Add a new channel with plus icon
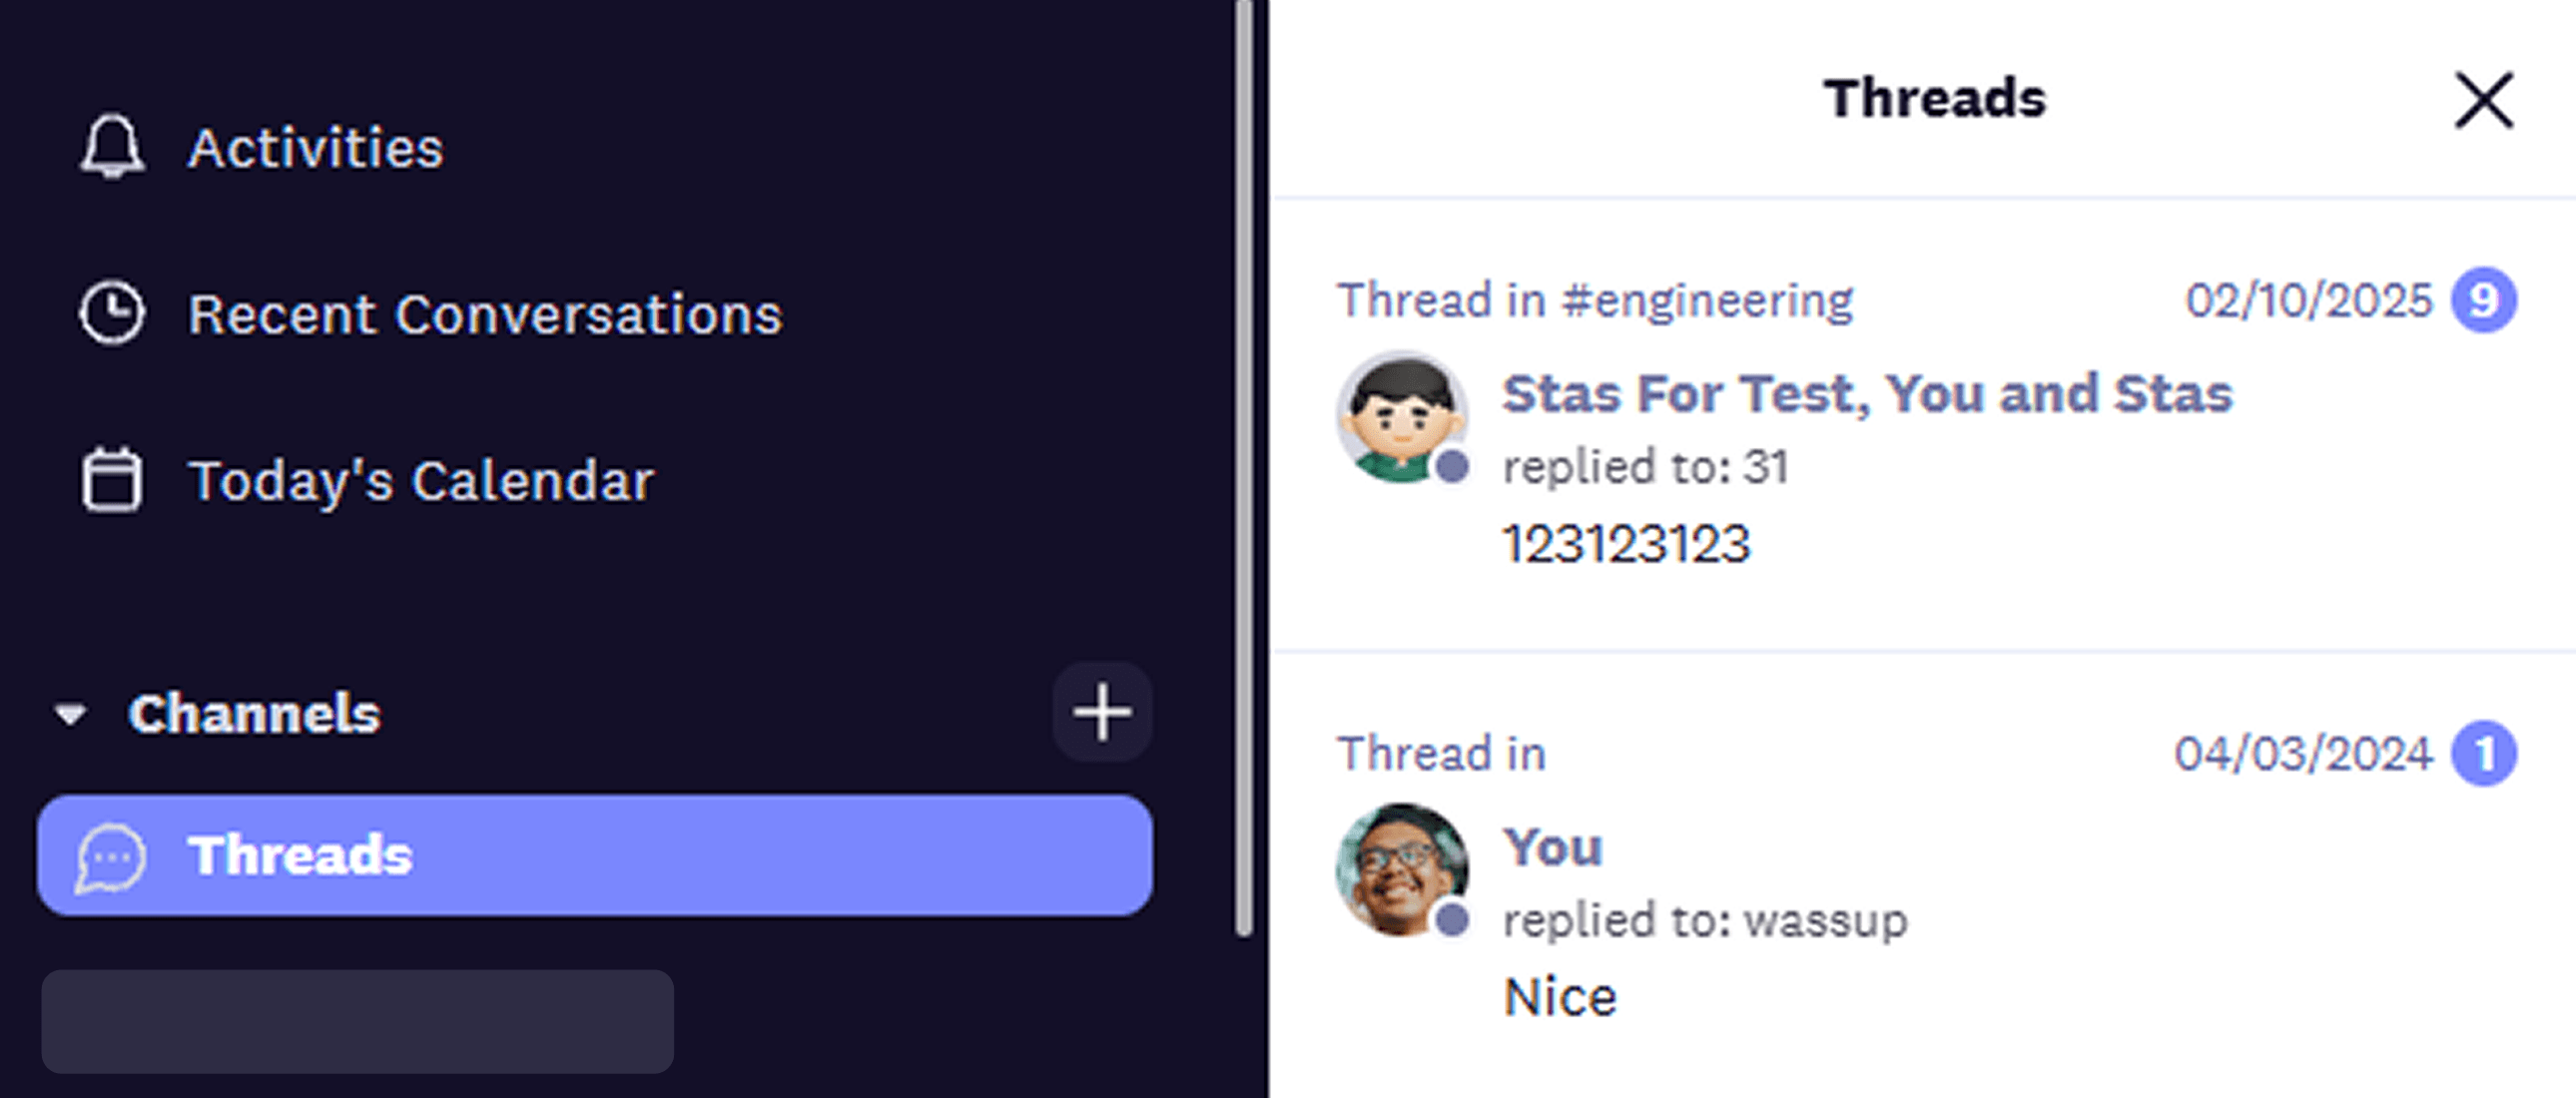 [1101, 712]
